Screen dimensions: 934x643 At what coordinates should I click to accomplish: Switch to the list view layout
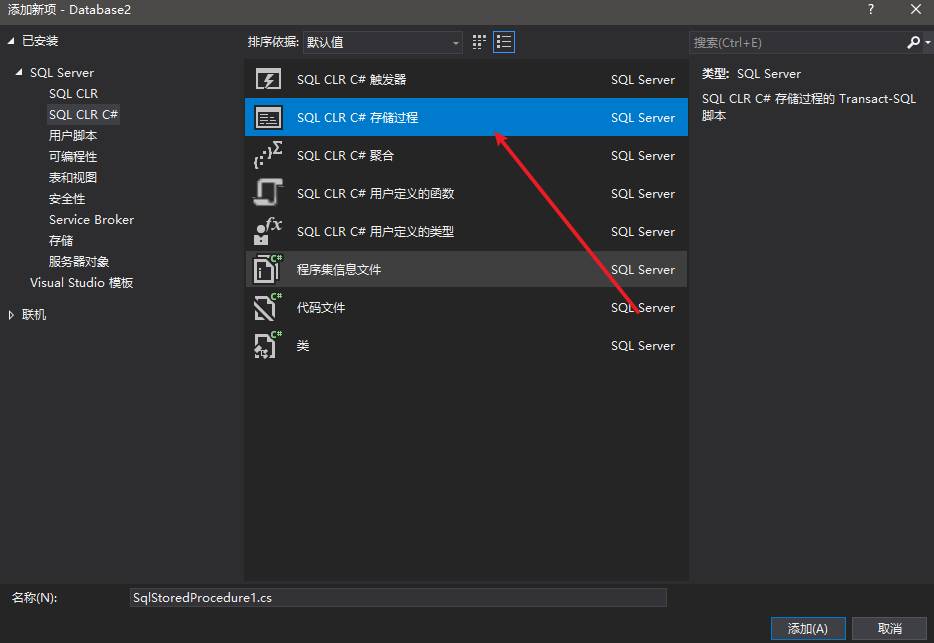coord(504,42)
